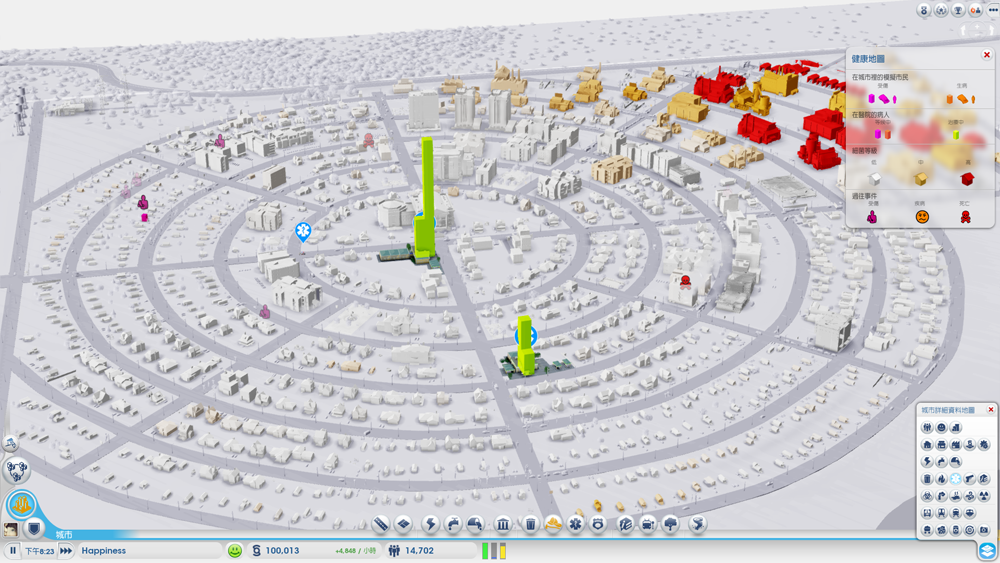1000x563 pixels.
Task: Show the population data map
Action: [x=927, y=427]
